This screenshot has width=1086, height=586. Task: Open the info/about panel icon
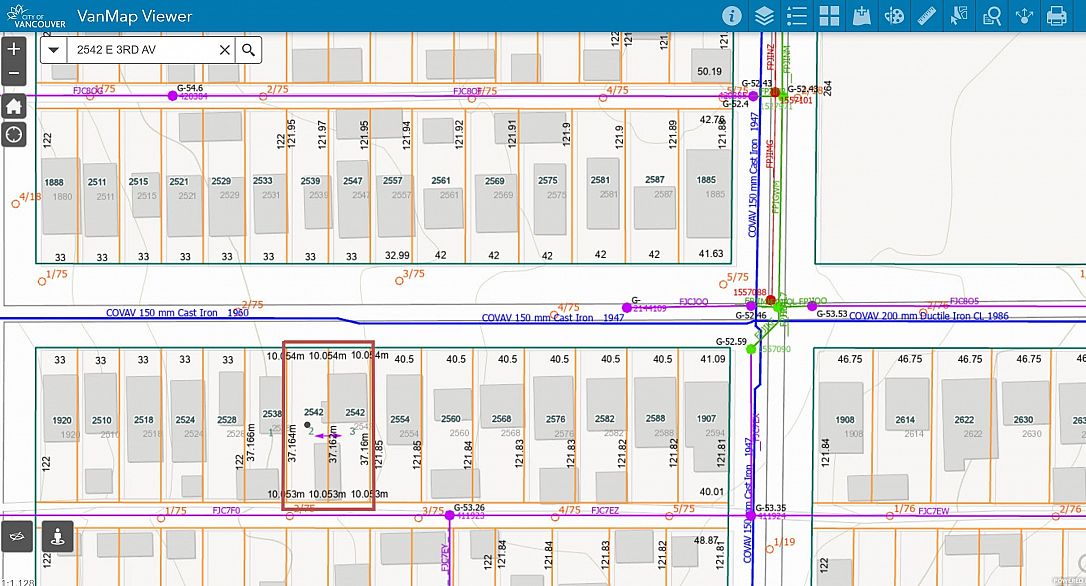pyautogui.click(x=732, y=16)
